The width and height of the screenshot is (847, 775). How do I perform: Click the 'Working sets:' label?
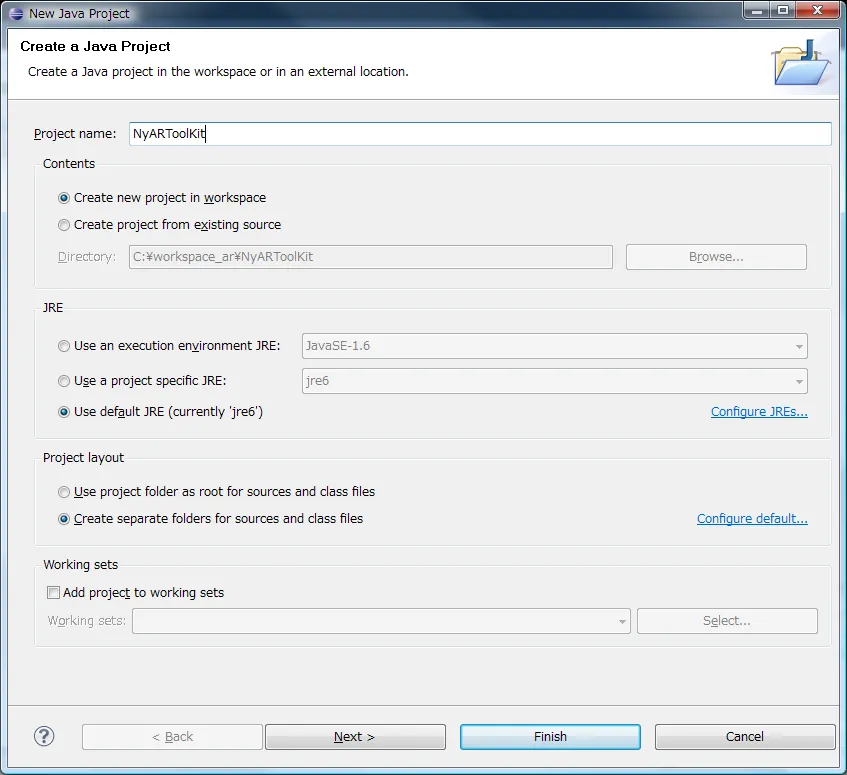(x=86, y=621)
